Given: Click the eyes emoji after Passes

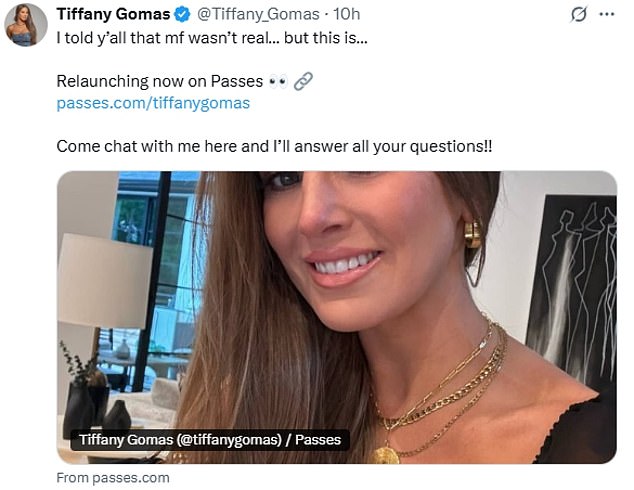Looking at the screenshot, I should pyautogui.click(x=278, y=82).
